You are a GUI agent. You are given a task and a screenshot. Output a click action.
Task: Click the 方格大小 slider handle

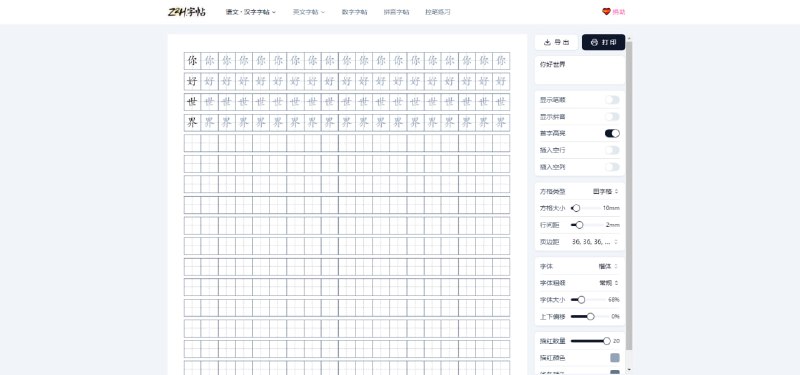tap(576, 208)
